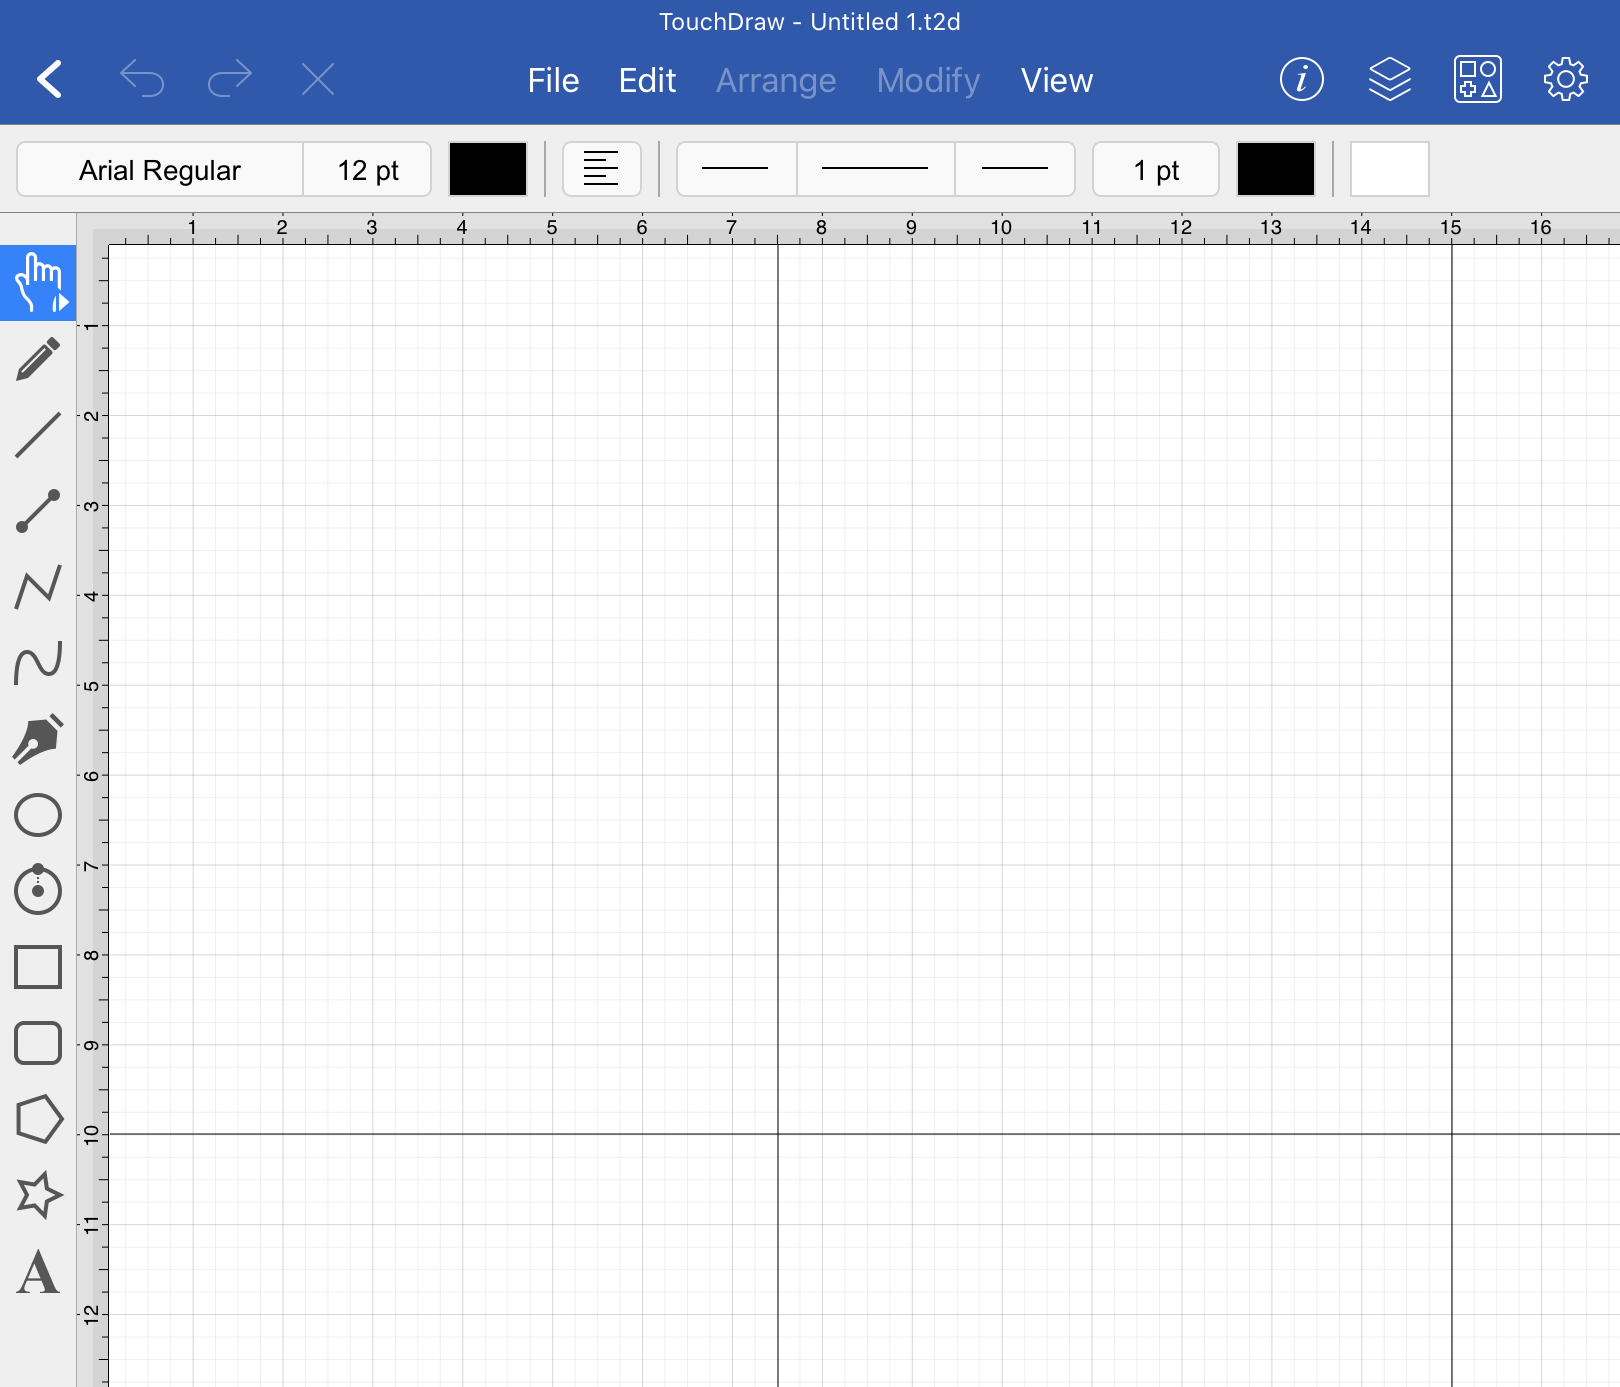Click the horizontal ruler at mark 8
The height and width of the screenshot is (1387, 1620).
tap(821, 229)
